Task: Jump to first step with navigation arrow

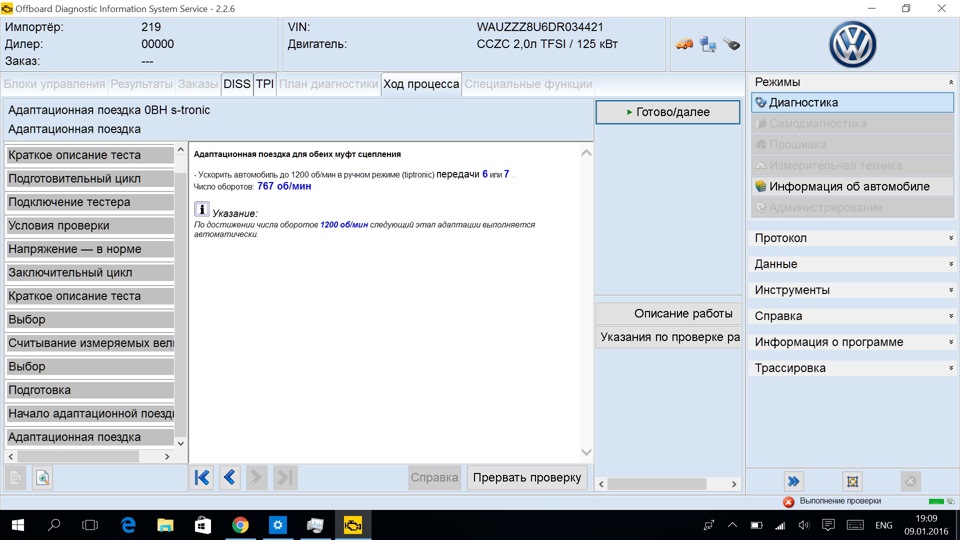Action: (x=201, y=478)
